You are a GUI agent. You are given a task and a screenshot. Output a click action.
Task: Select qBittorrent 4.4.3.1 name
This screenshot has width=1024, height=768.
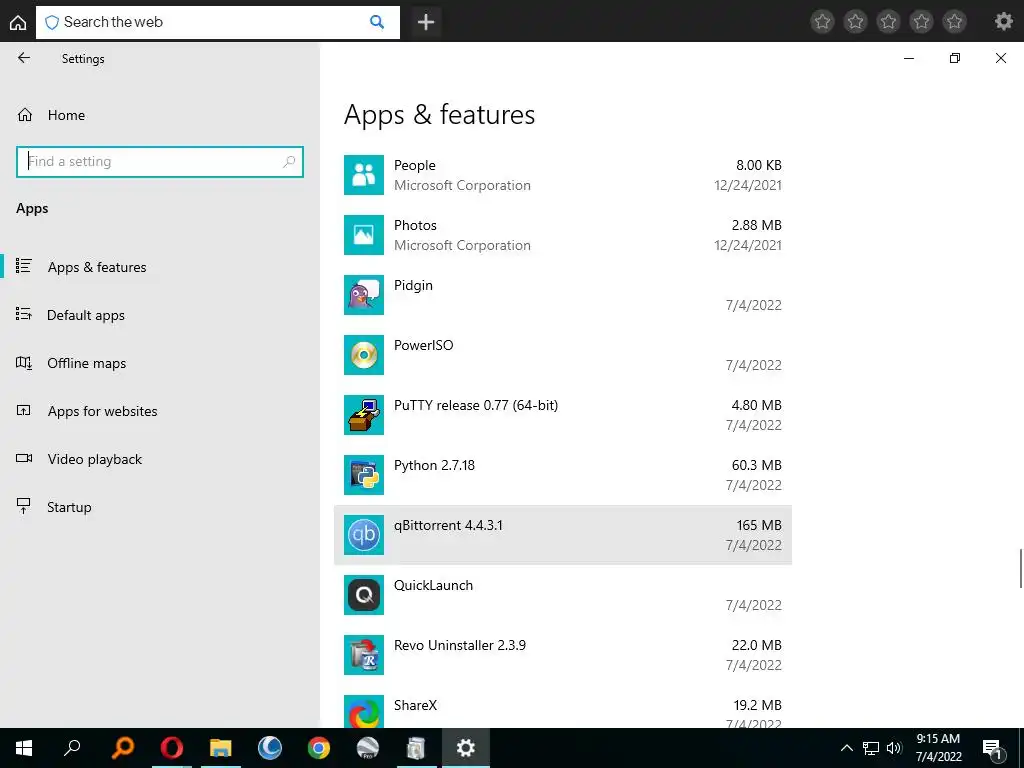pos(448,526)
